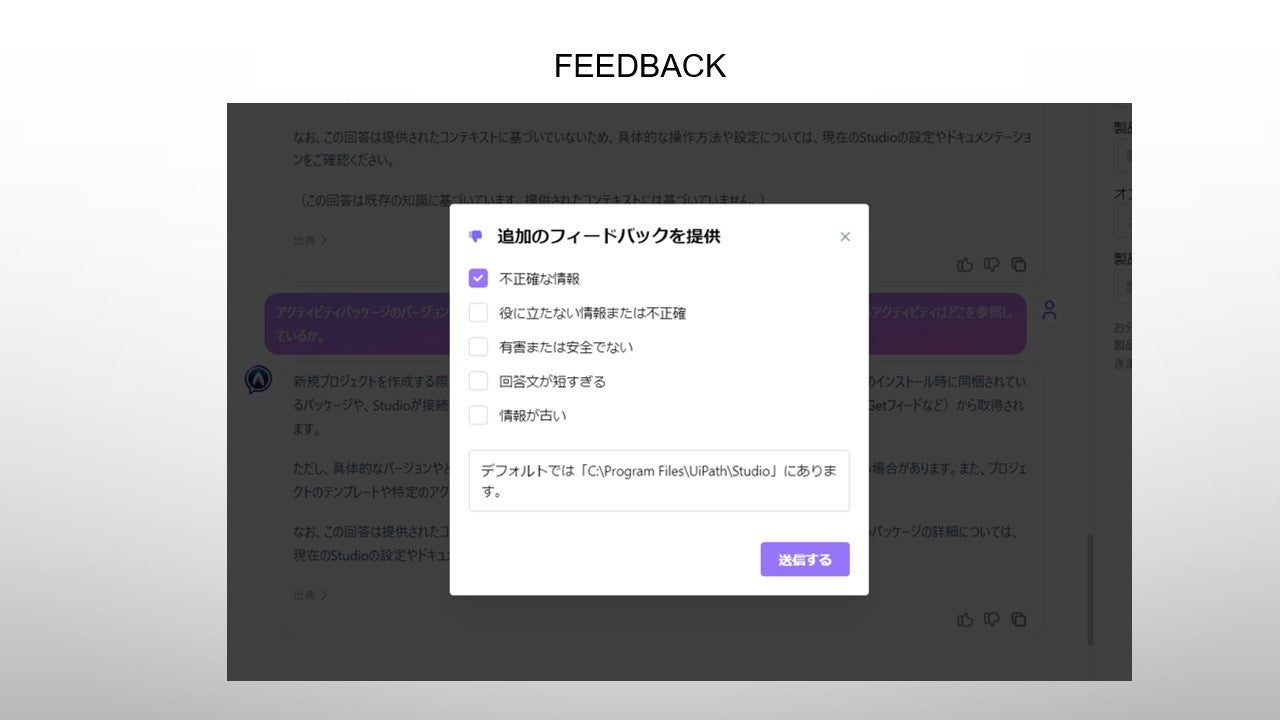
Task: Copy the upper answer text
Action: click(x=1019, y=264)
